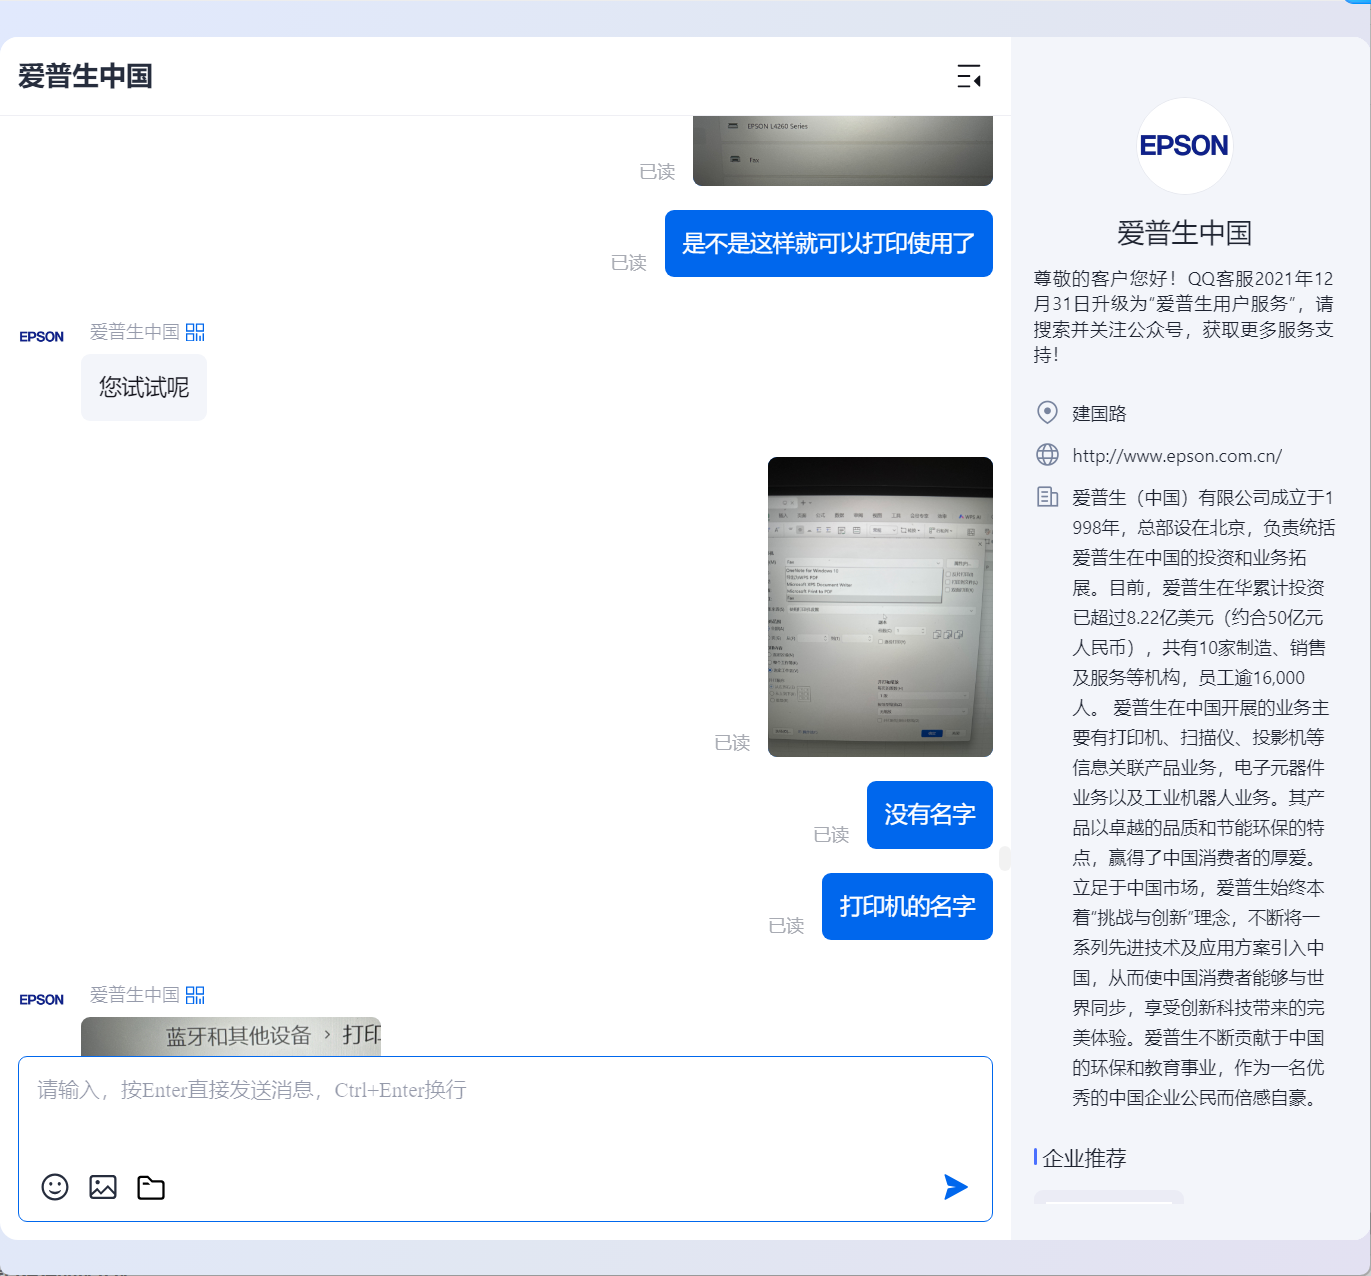Click the company description paragraph
This screenshot has height=1276, width=1371.
tap(1203, 797)
